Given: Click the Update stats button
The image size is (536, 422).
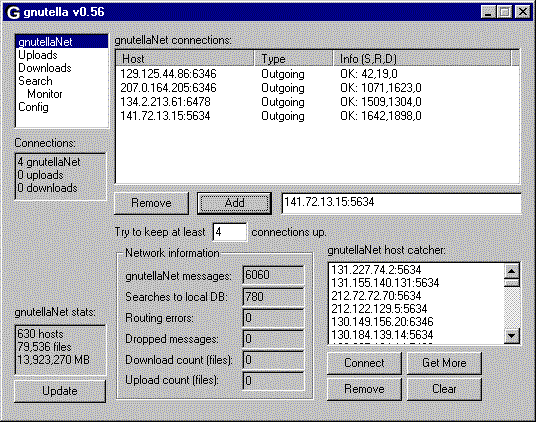Looking at the screenshot, I should pyautogui.click(x=60, y=391).
